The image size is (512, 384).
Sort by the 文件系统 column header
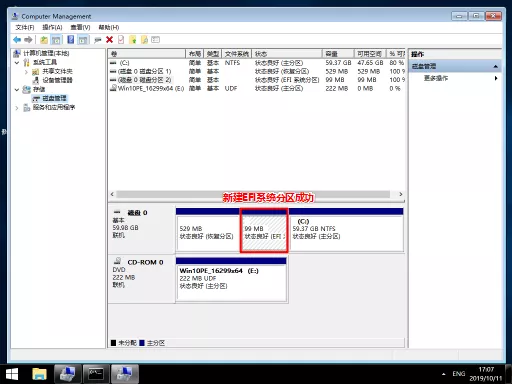pyautogui.click(x=237, y=54)
